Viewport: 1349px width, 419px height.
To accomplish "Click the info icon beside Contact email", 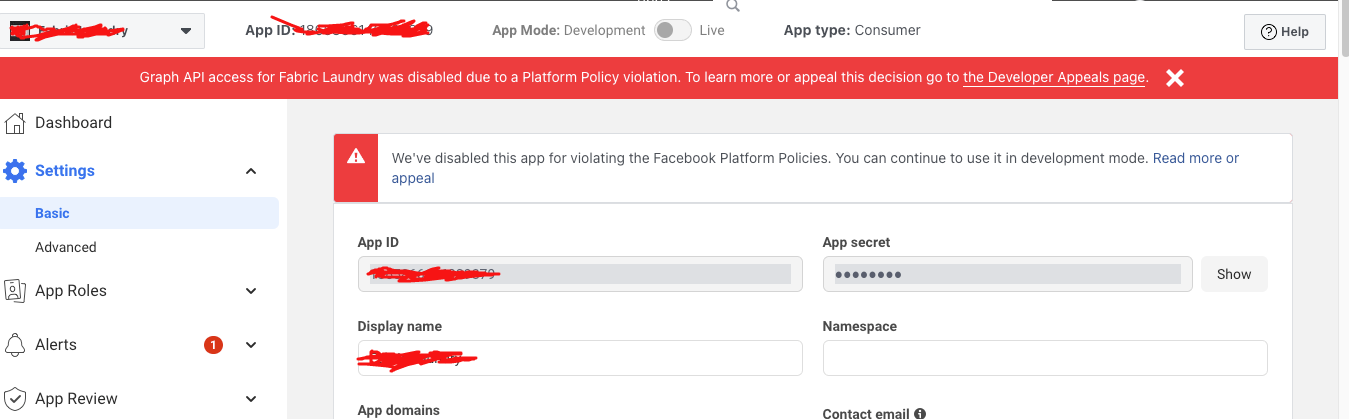I will [x=919, y=413].
